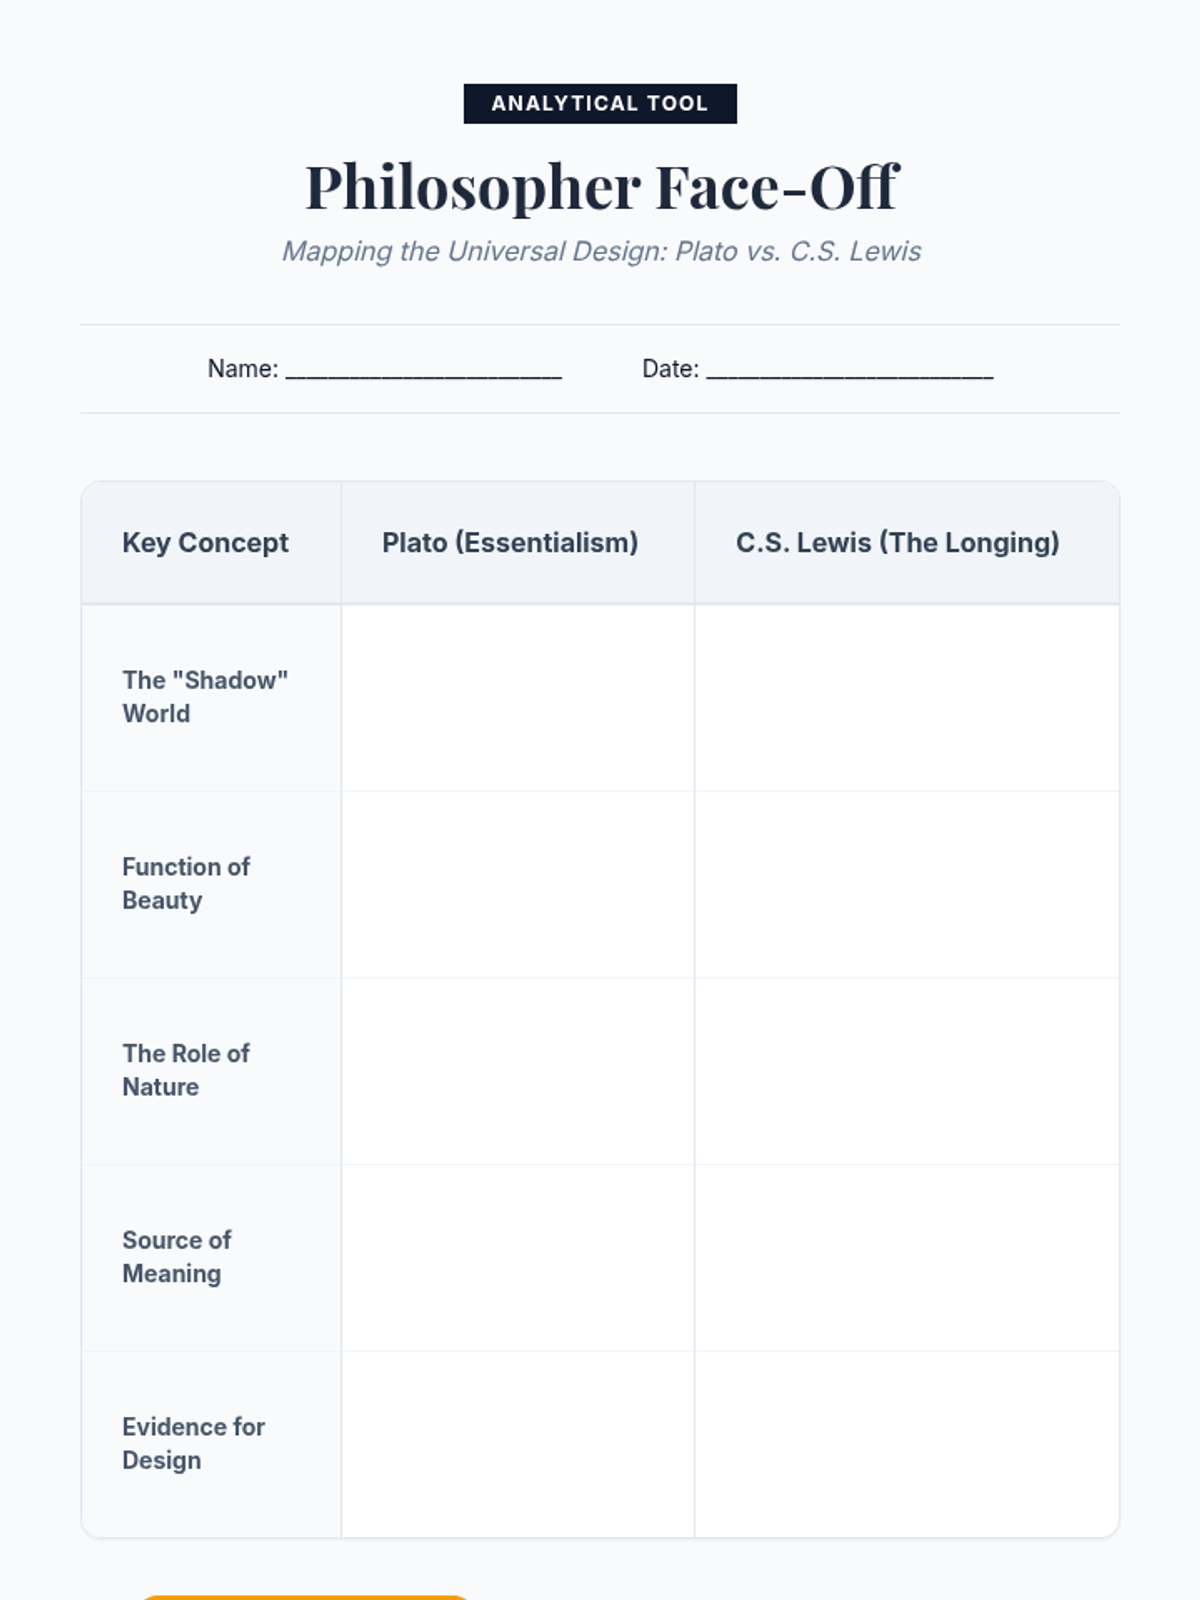Select the Key Concept column header

[x=205, y=543]
